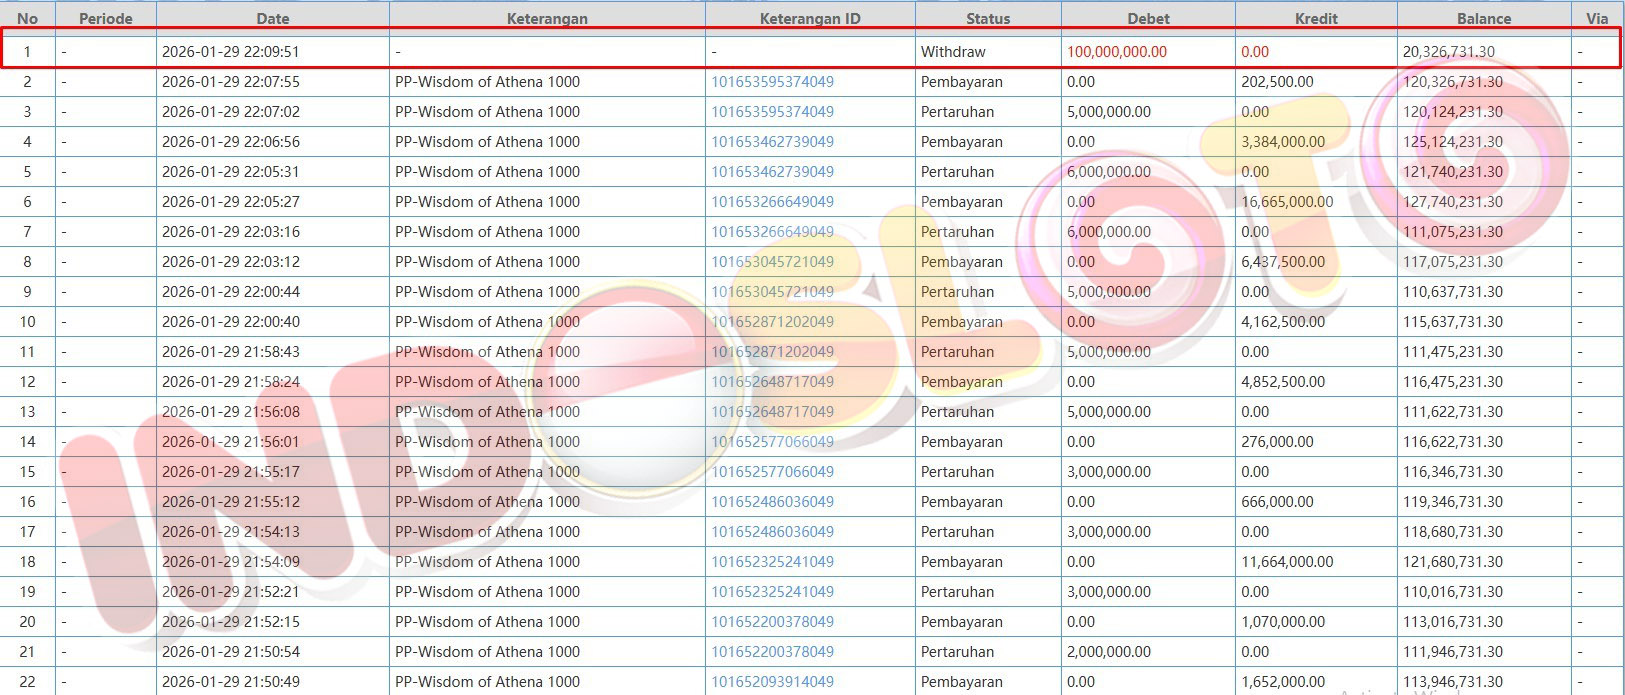The image size is (1625, 695).
Task: Click the Debet column header
Action: (x=1148, y=18)
